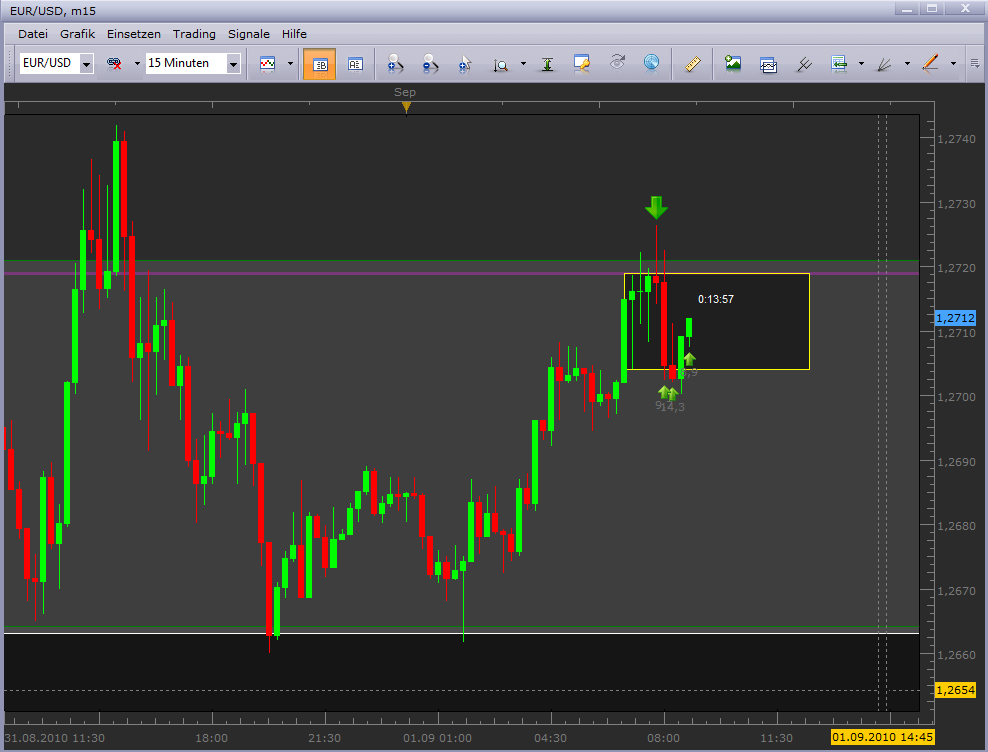Click the unlink chart symbols icon
988x752 pixels.
tap(114, 63)
